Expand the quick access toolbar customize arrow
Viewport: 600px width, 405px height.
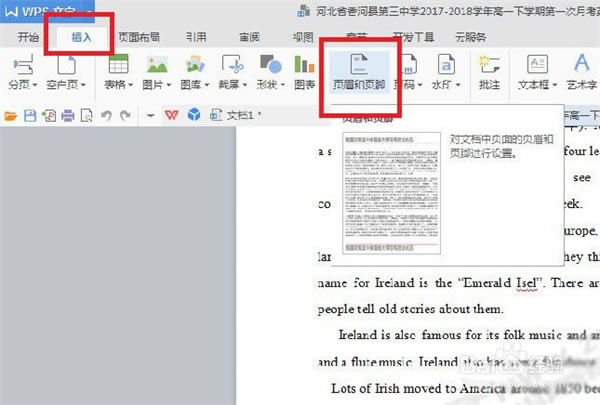(150, 115)
